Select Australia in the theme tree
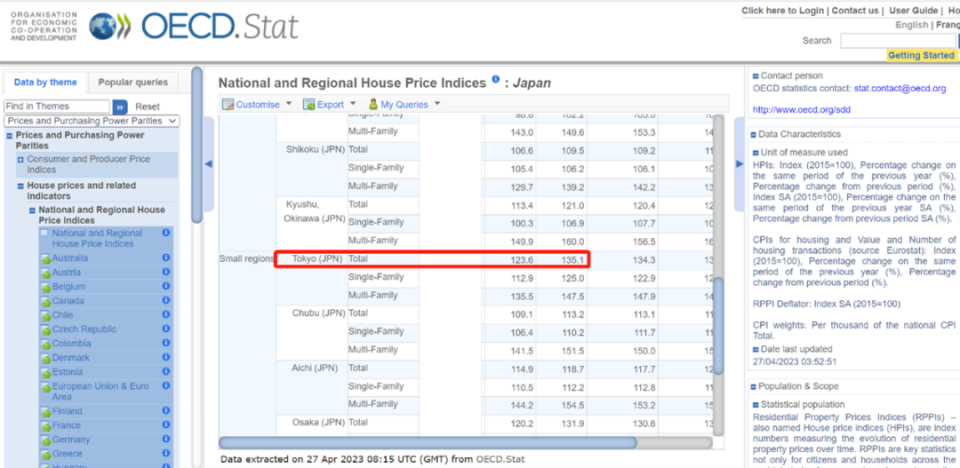This screenshot has height=468, width=960. [x=70, y=258]
